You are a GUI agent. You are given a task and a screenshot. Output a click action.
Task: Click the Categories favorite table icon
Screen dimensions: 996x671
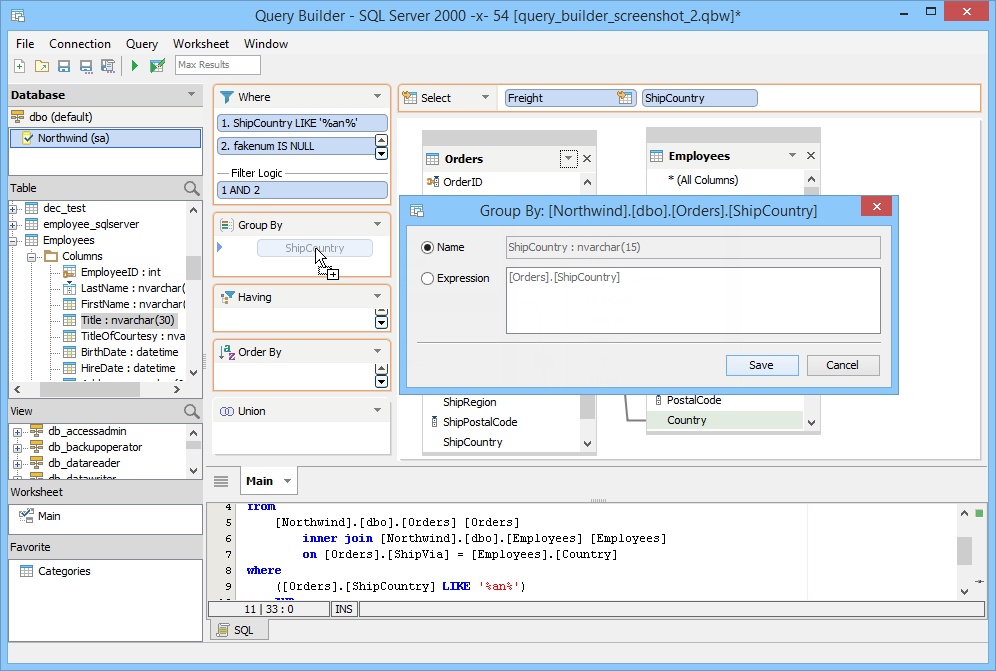(26, 571)
